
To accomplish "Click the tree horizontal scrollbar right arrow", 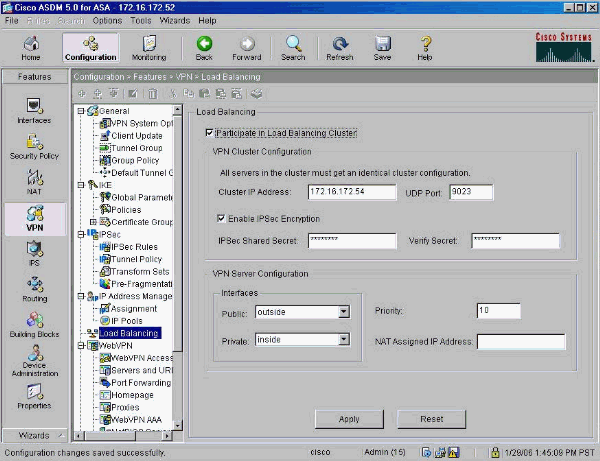I will tap(167, 436).
